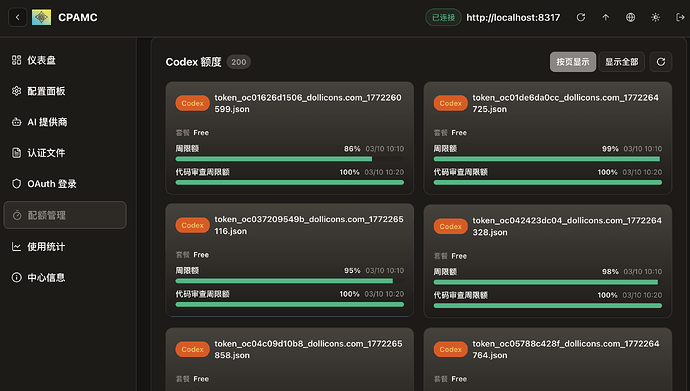Refresh the connection via top bar icon

pyautogui.click(x=581, y=18)
